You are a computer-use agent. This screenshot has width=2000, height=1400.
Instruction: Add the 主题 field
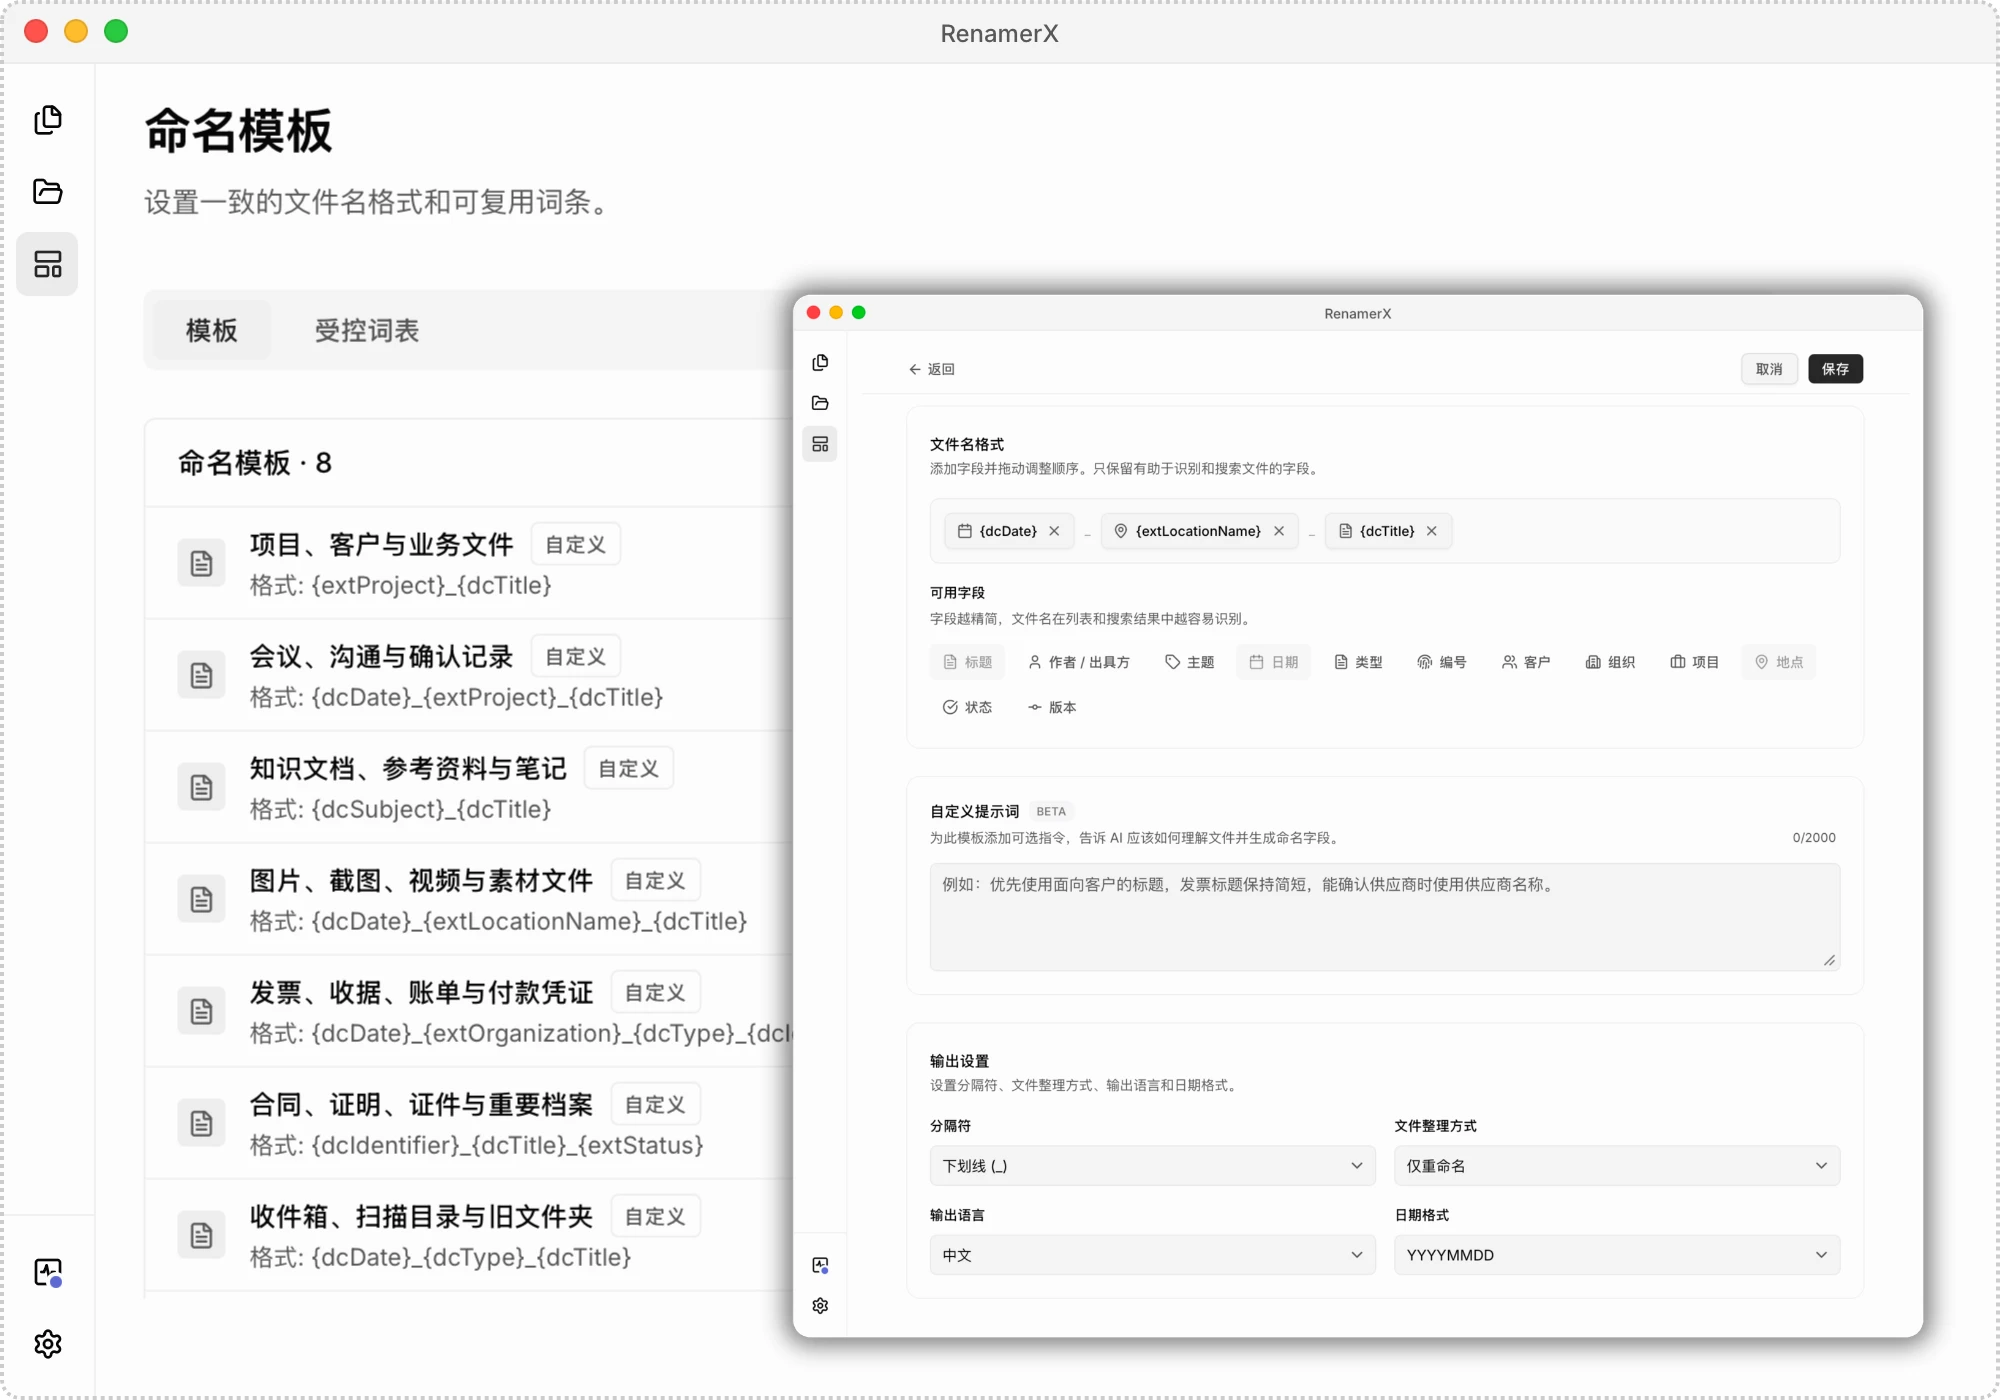point(1190,662)
